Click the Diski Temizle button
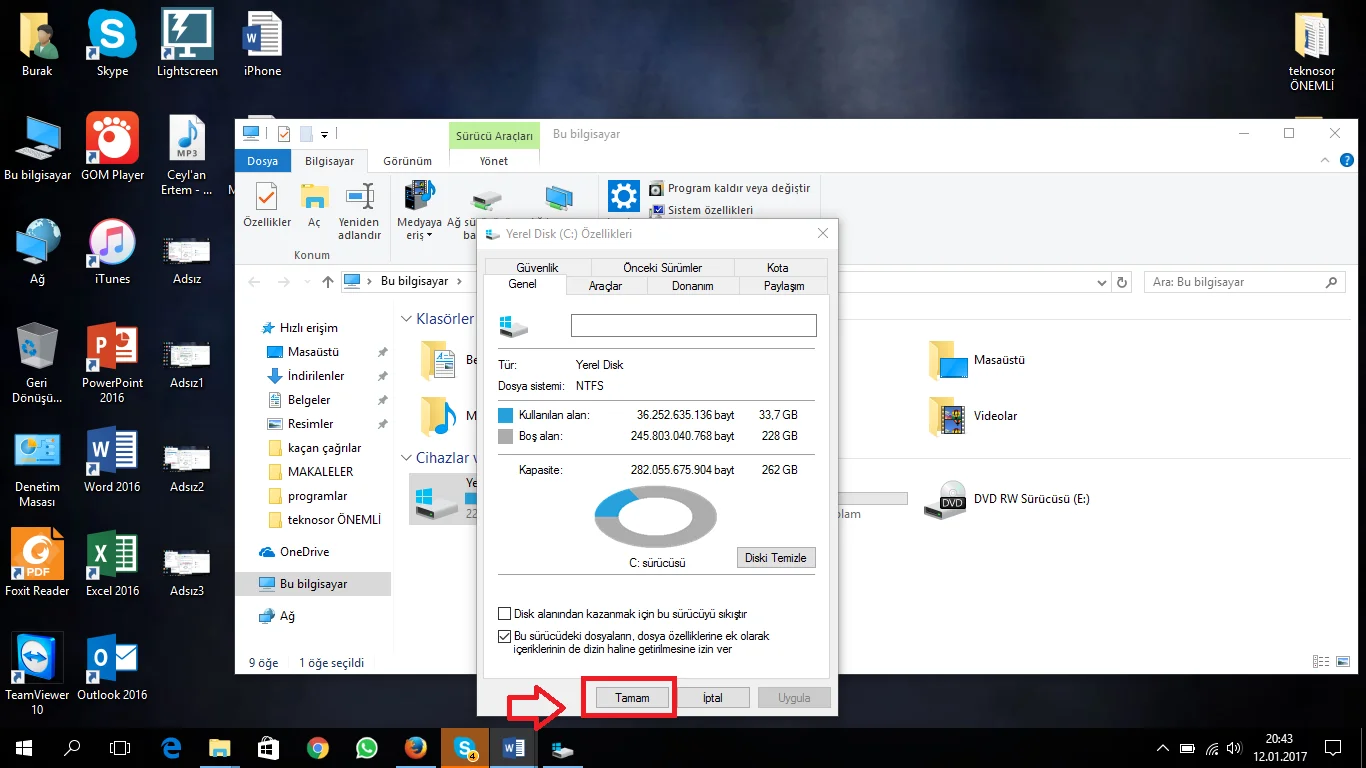The width and height of the screenshot is (1366, 768). 775,558
